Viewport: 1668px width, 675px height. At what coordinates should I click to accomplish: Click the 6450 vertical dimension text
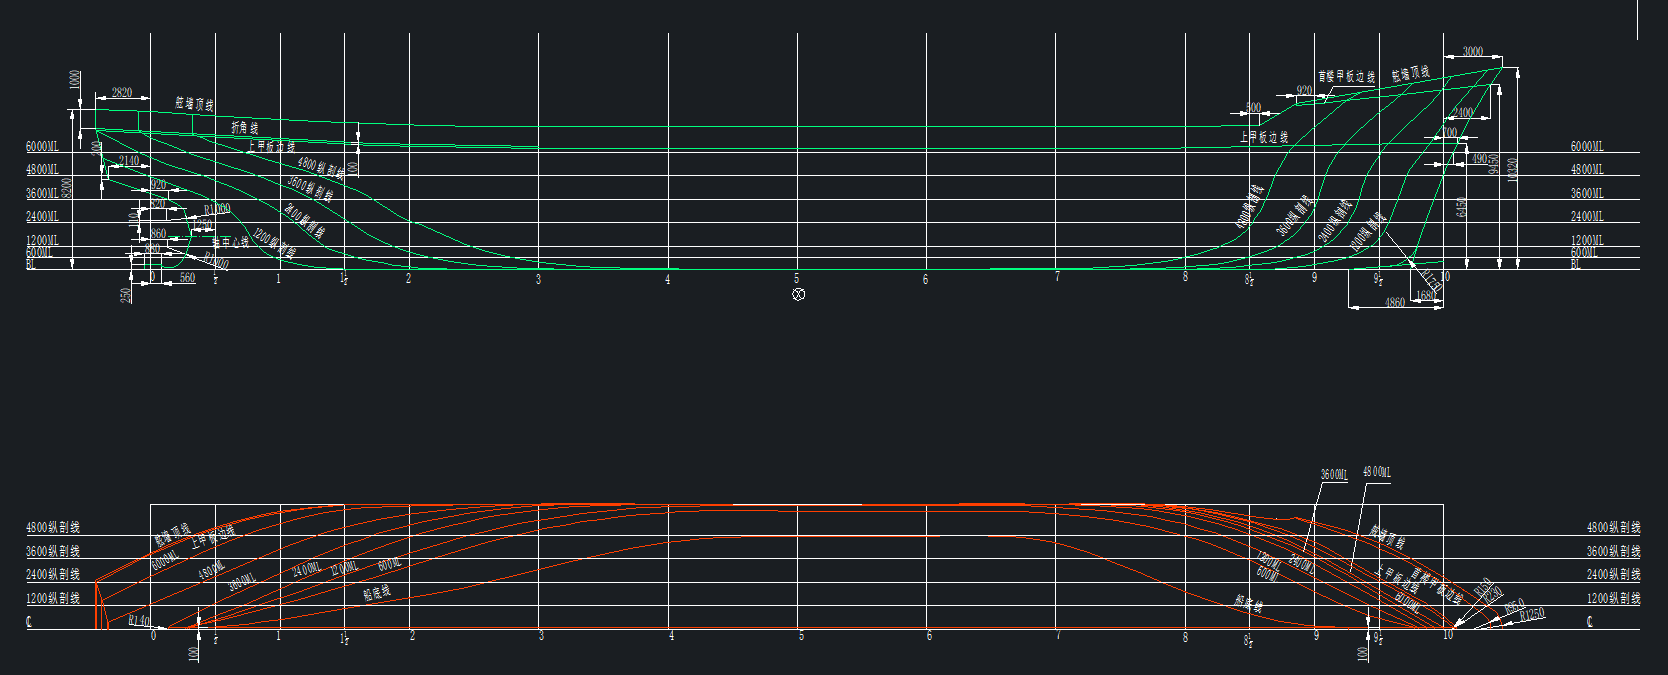click(1461, 207)
